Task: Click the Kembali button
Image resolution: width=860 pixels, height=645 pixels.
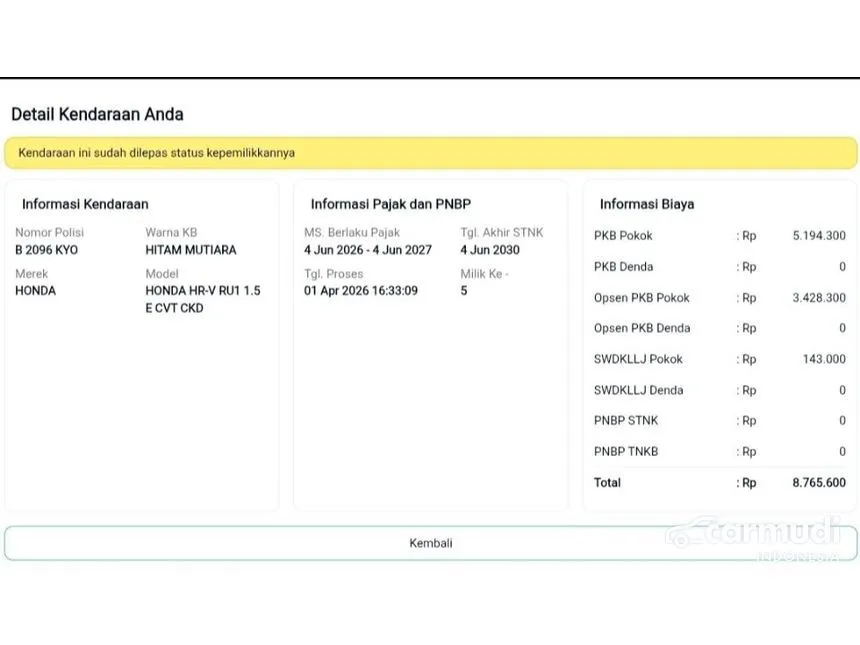Action: (430, 543)
